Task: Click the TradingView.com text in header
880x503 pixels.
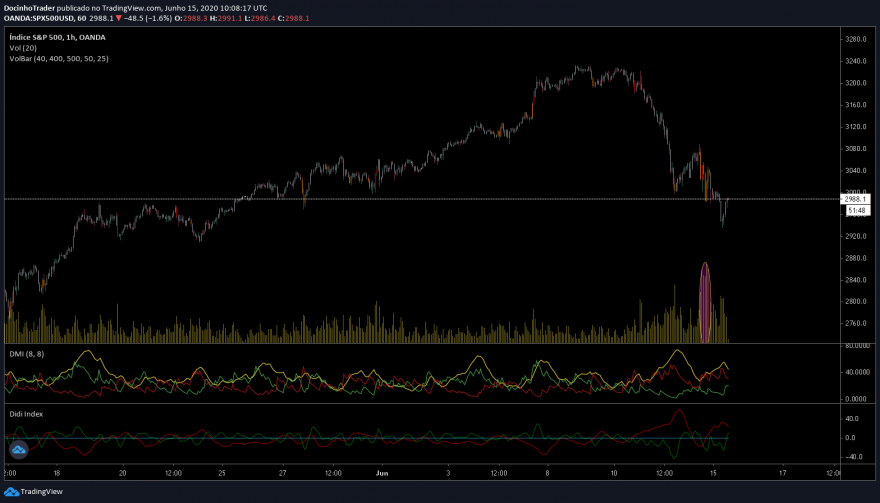Action: pos(131,8)
